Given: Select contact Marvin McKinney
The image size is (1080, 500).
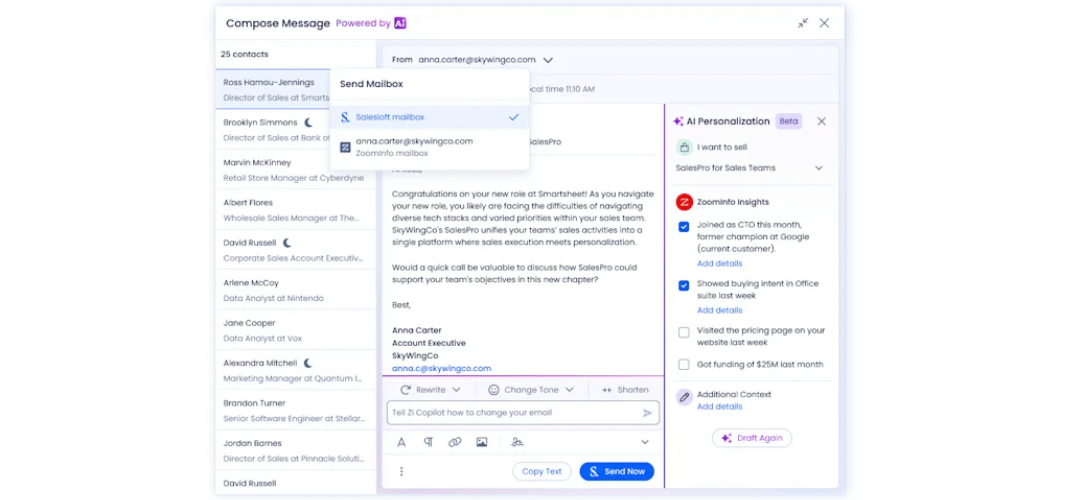Looking at the screenshot, I should pos(295,169).
